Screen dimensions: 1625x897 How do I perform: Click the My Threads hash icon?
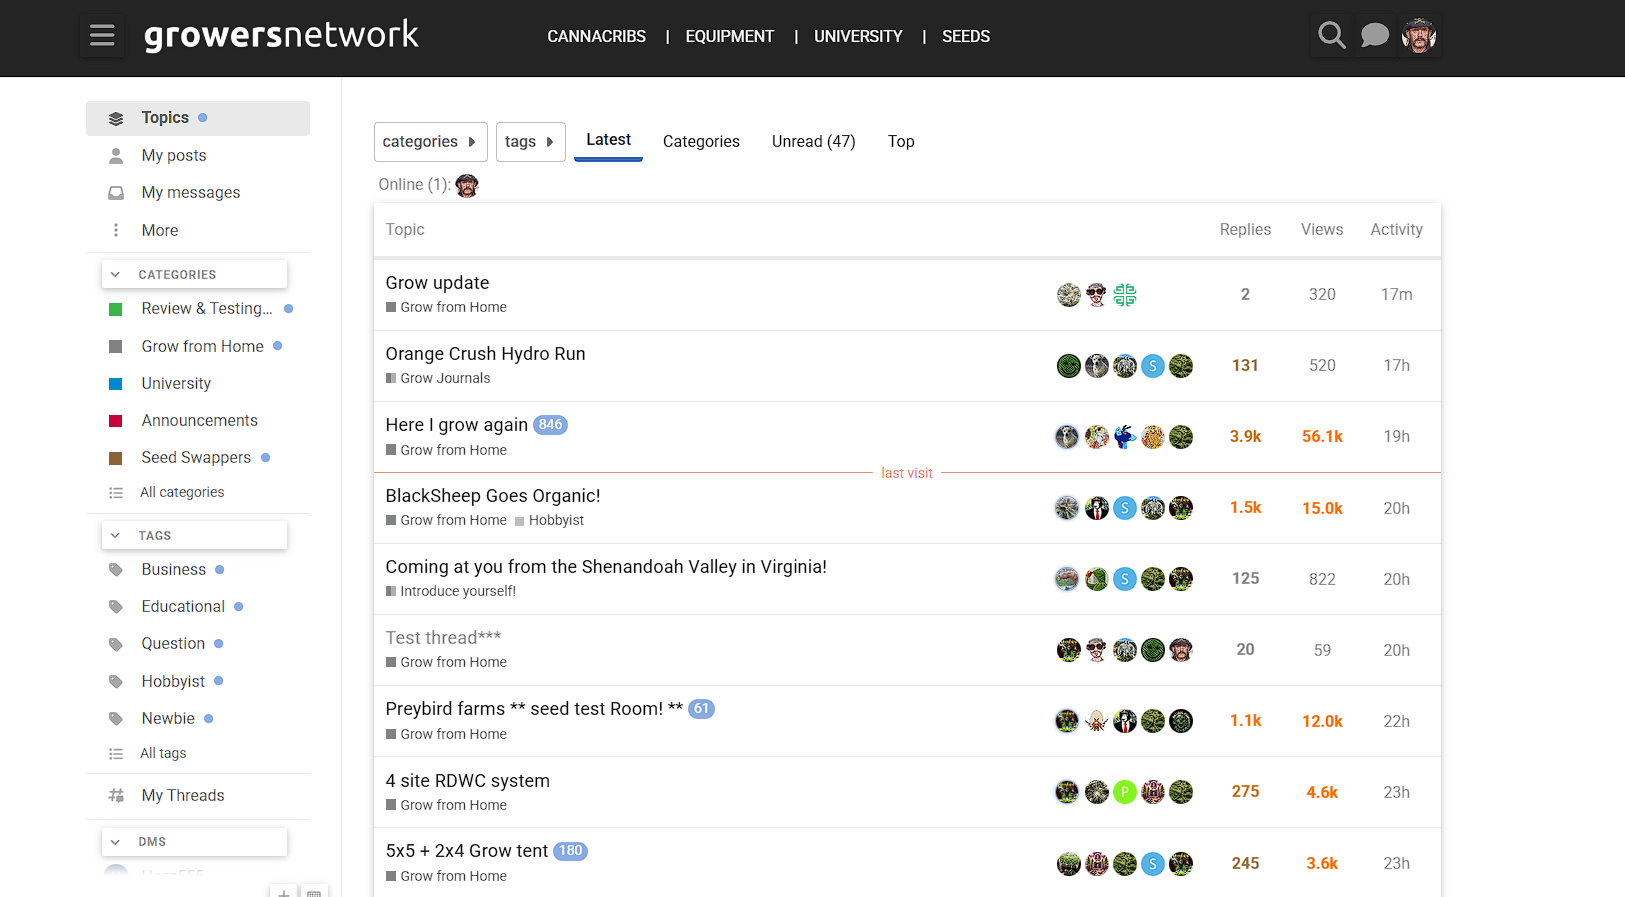tap(116, 796)
